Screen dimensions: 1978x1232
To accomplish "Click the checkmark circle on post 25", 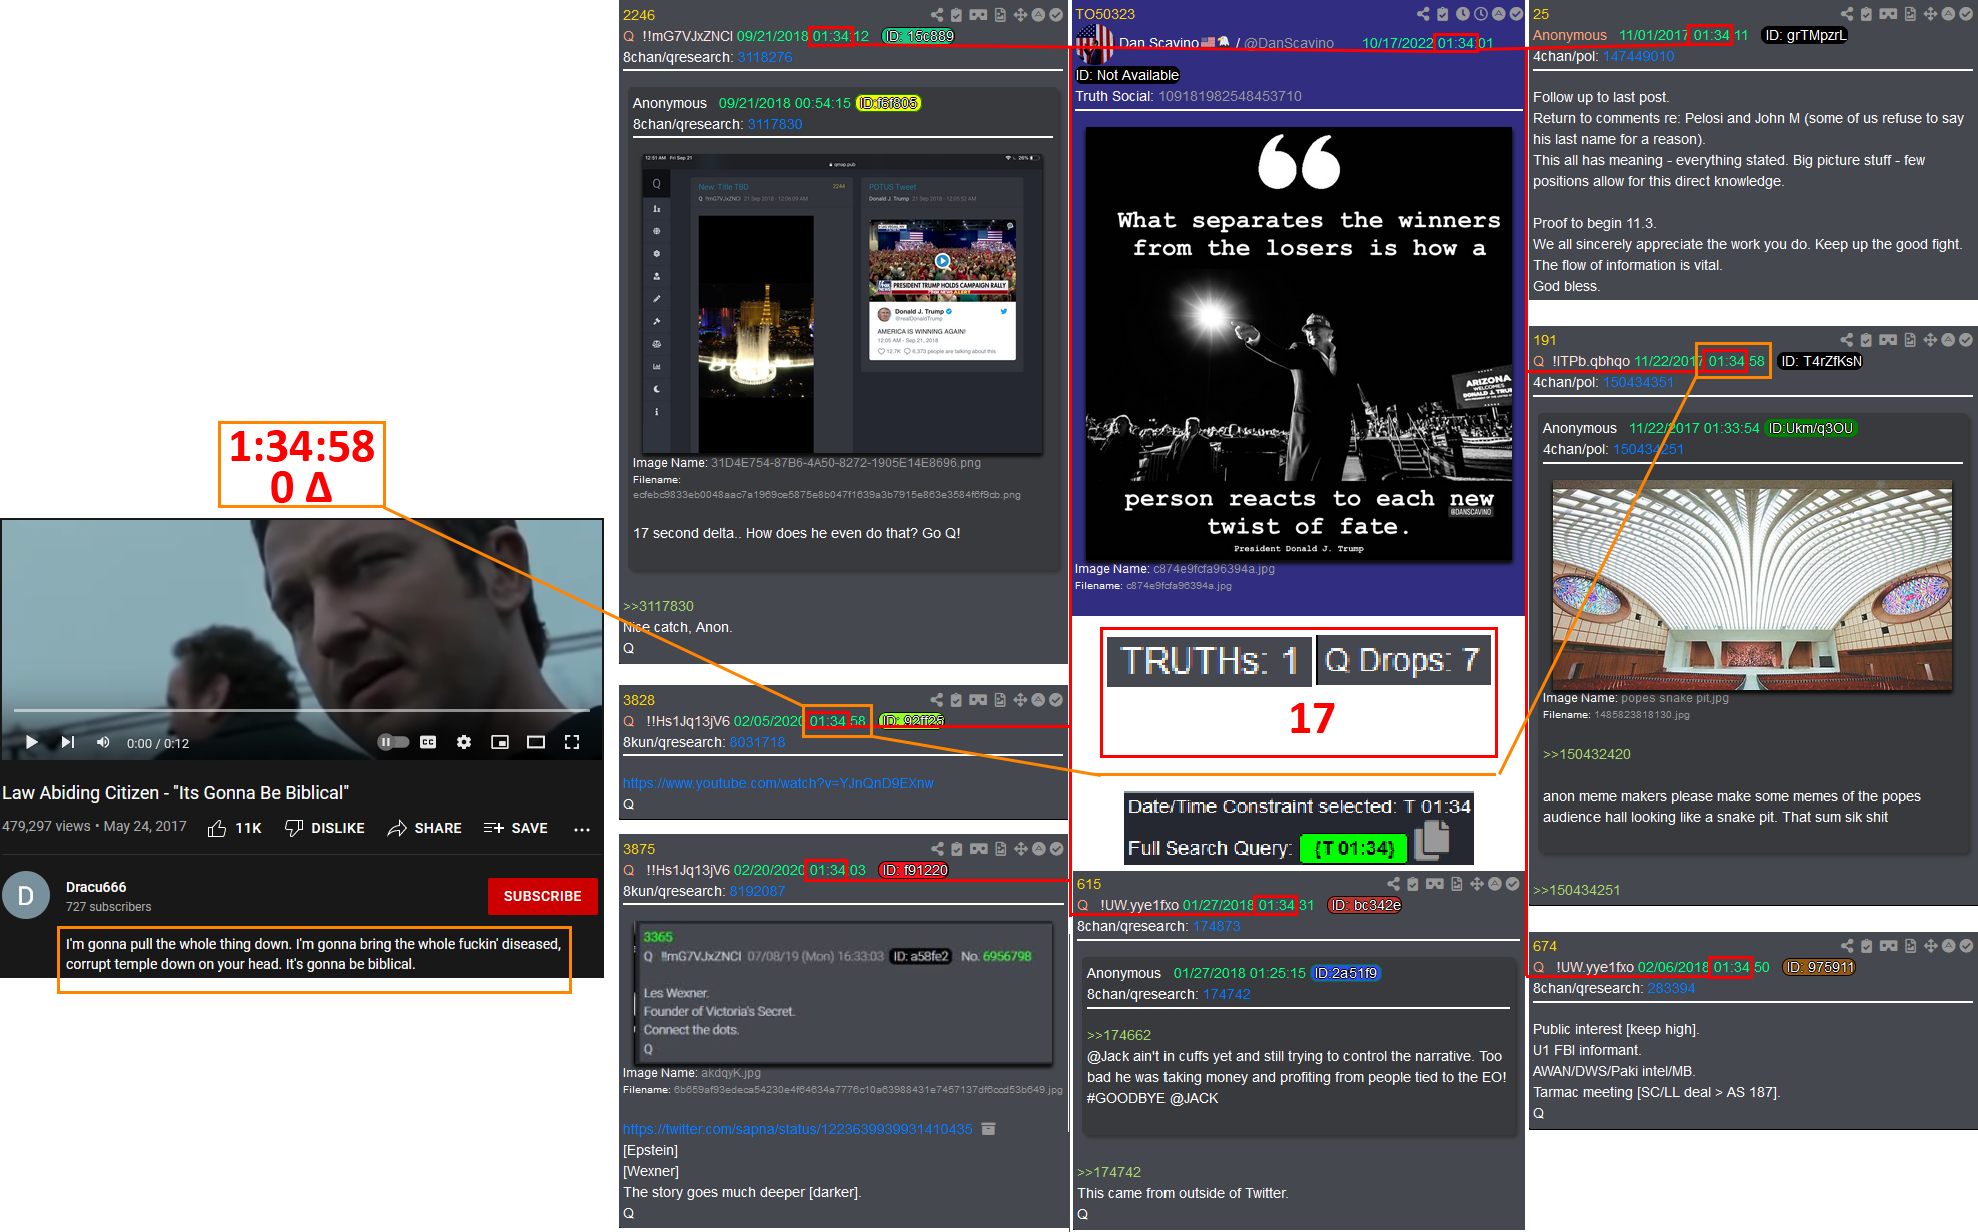I will [x=1966, y=14].
